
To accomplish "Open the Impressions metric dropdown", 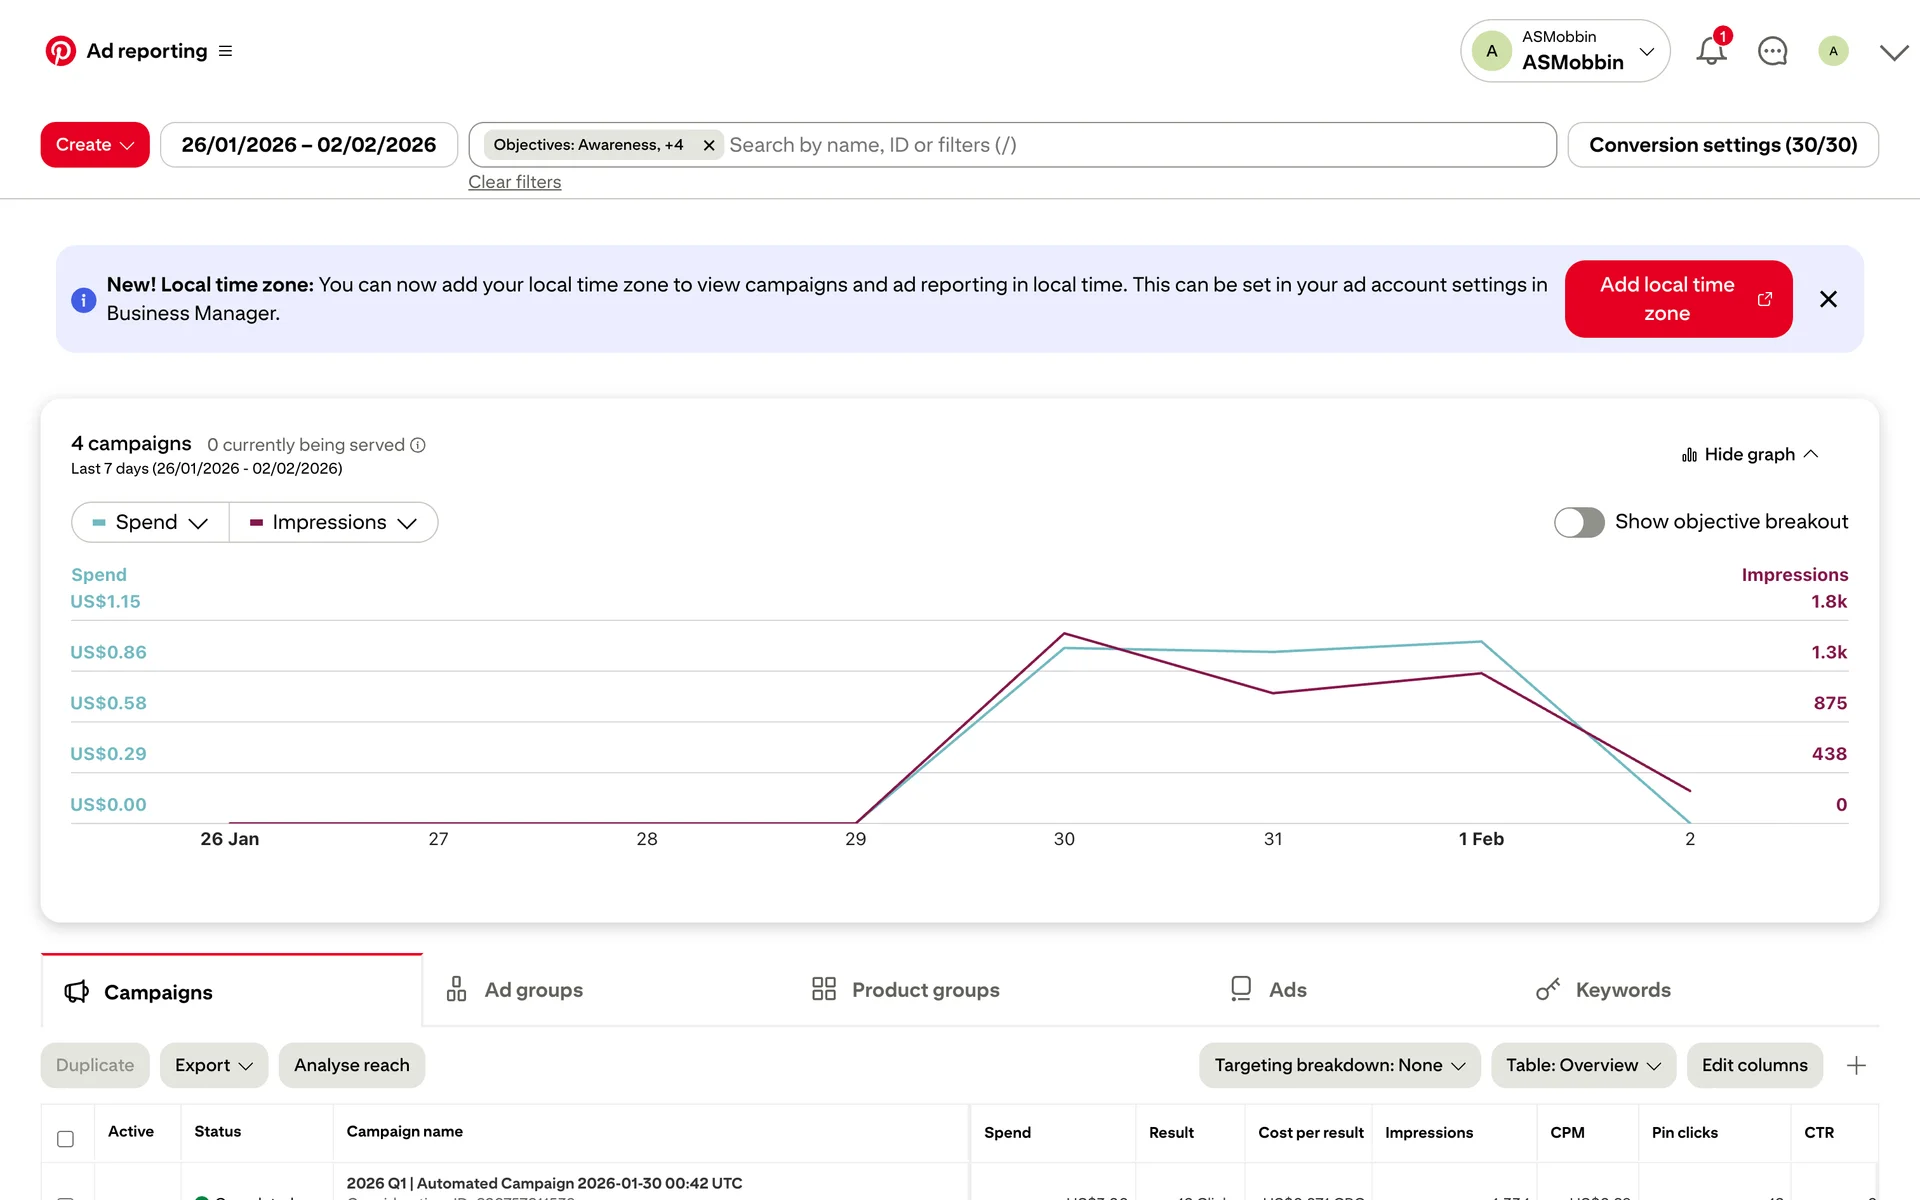I will pyautogui.click(x=333, y=522).
